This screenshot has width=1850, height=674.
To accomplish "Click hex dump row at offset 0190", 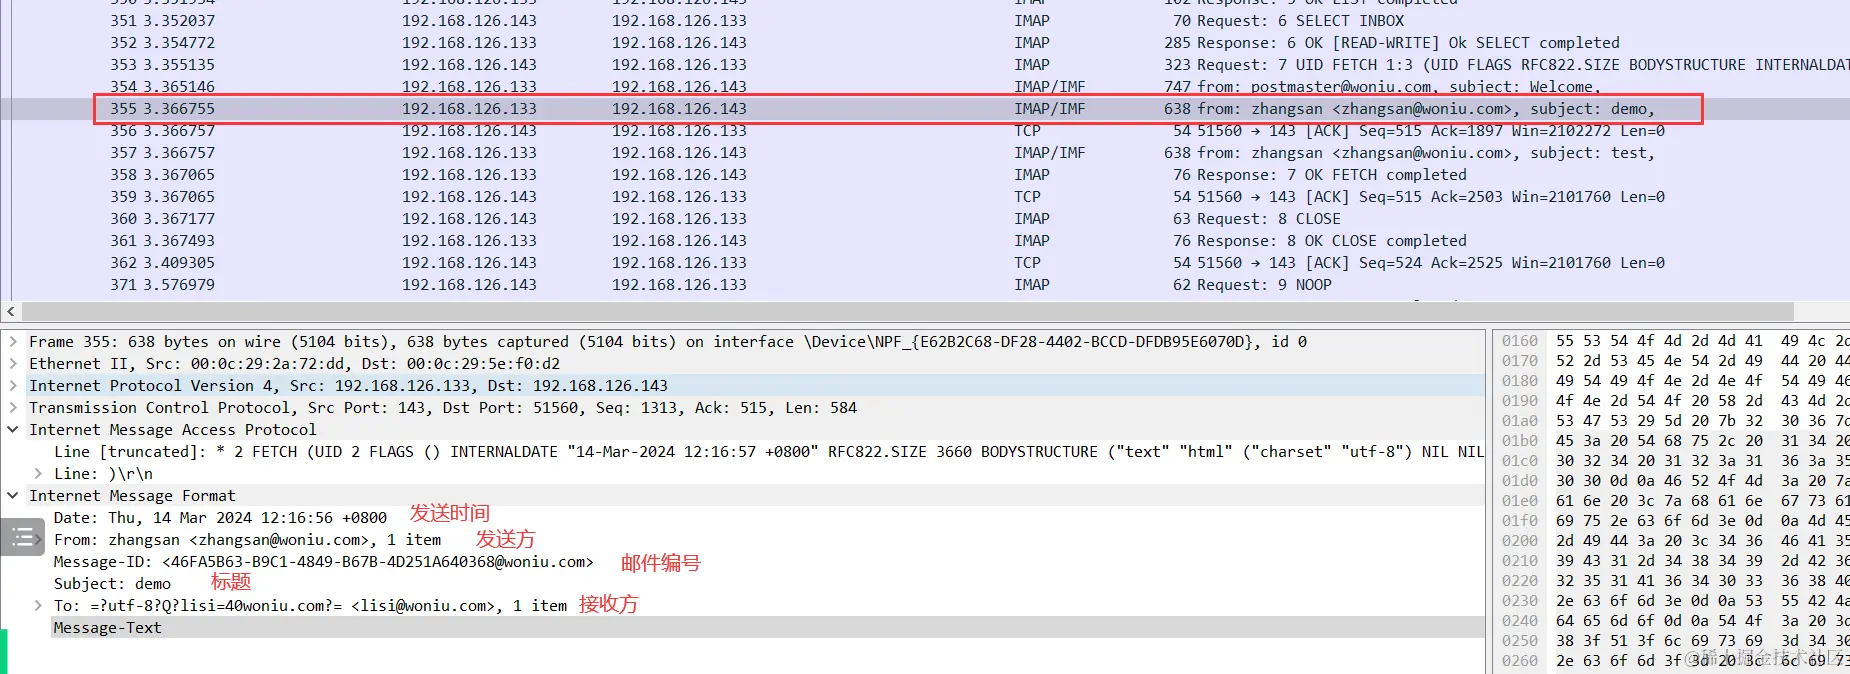I will pyautogui.click(x=1675, y=401).
